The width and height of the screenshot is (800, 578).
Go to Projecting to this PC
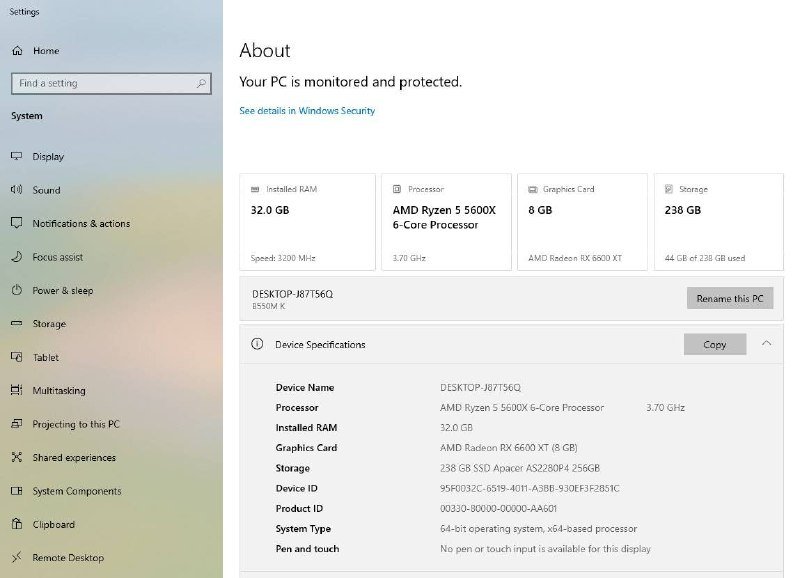(75, 424)
